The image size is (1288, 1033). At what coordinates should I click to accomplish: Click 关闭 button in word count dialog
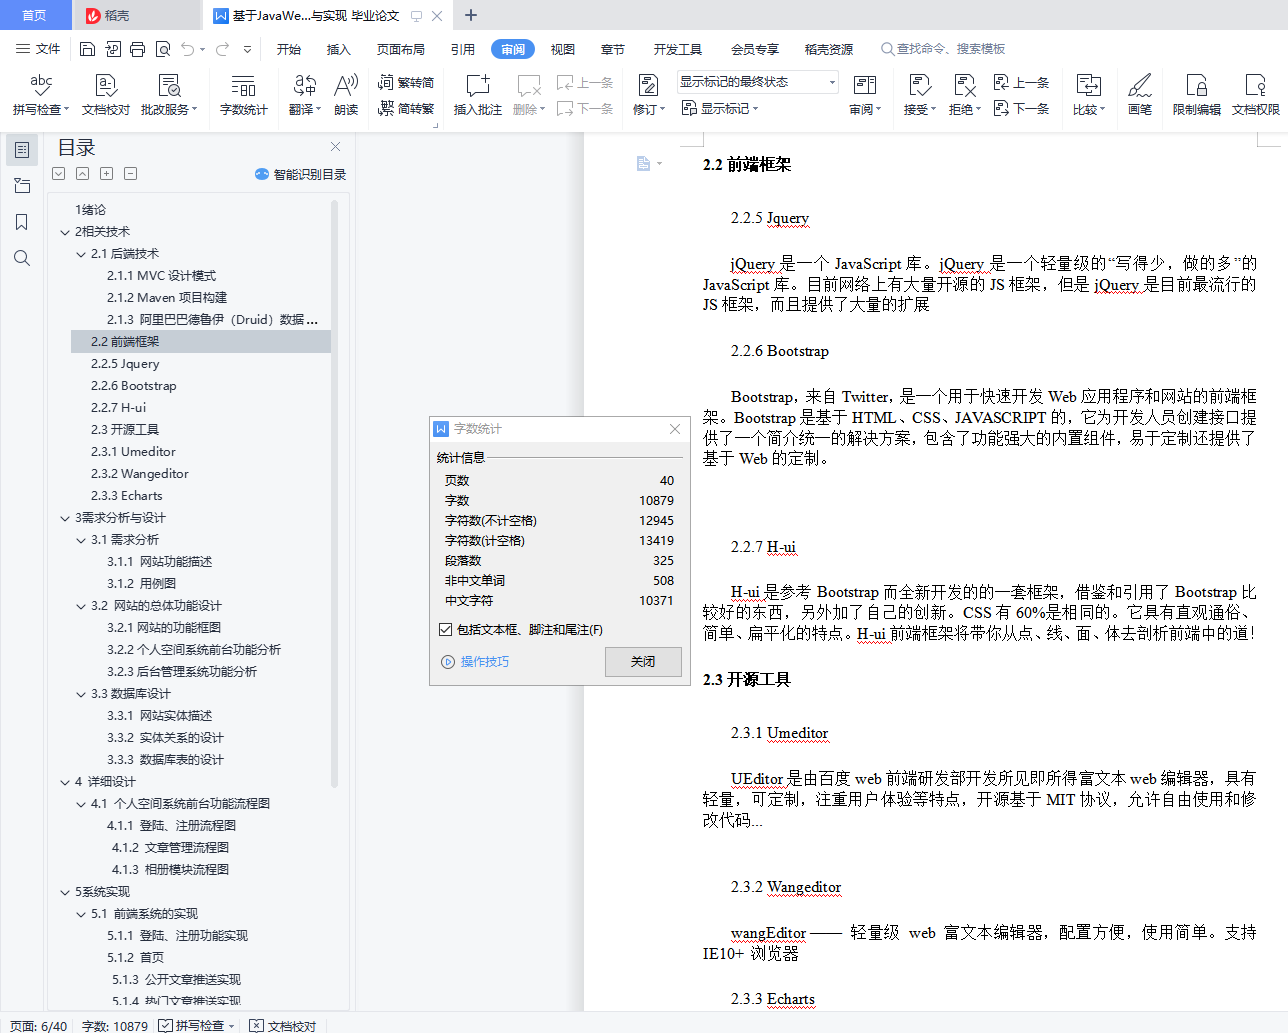[x=643, y=662]
